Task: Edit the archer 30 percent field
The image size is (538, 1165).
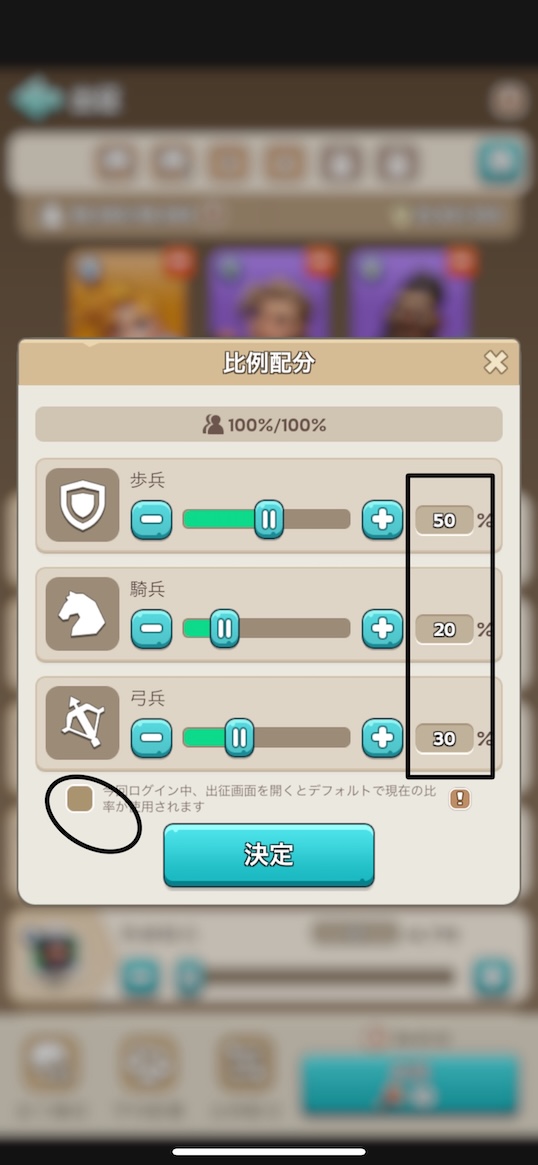Action: [444, 739]
